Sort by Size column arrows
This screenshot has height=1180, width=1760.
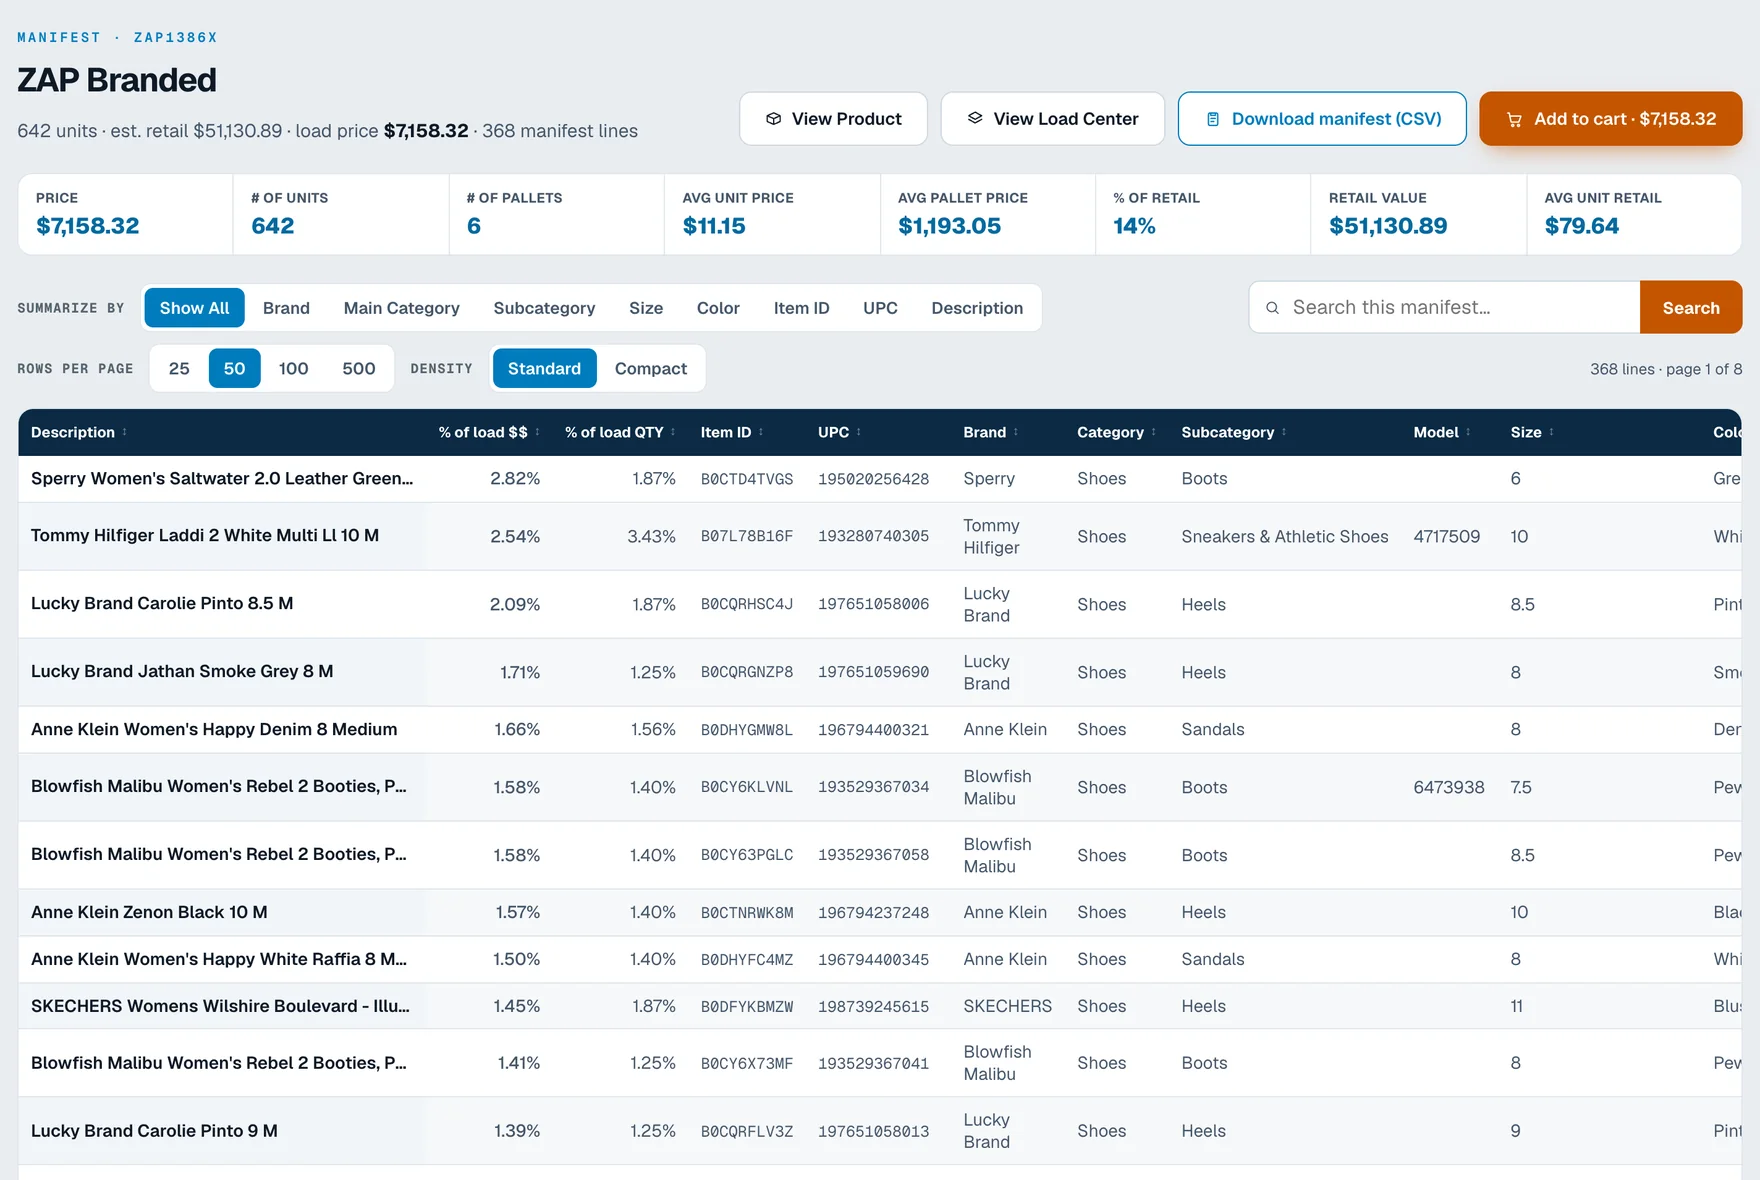pyautogui.click(x=1551, y=432)
